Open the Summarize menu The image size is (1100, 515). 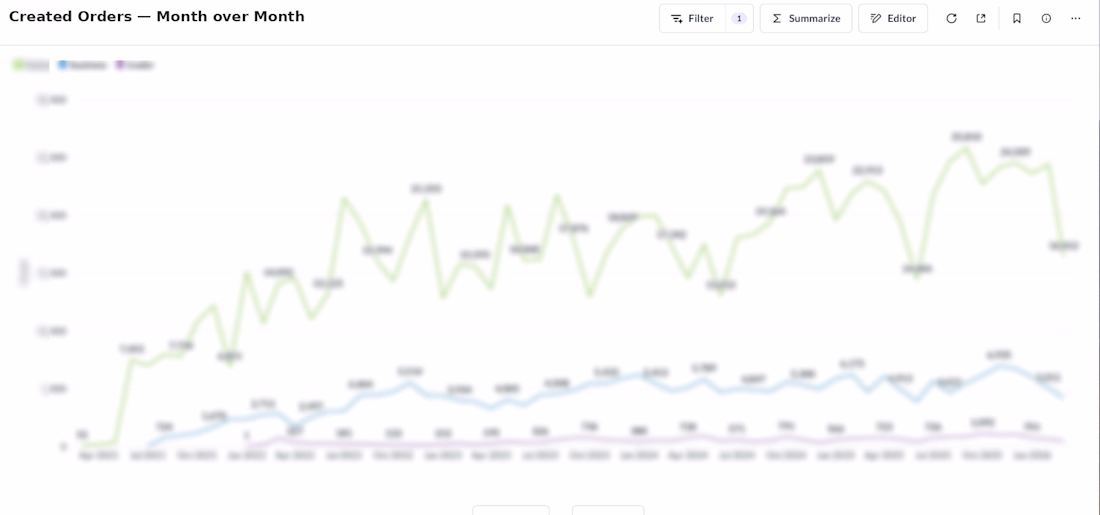(x=805, y=18)
